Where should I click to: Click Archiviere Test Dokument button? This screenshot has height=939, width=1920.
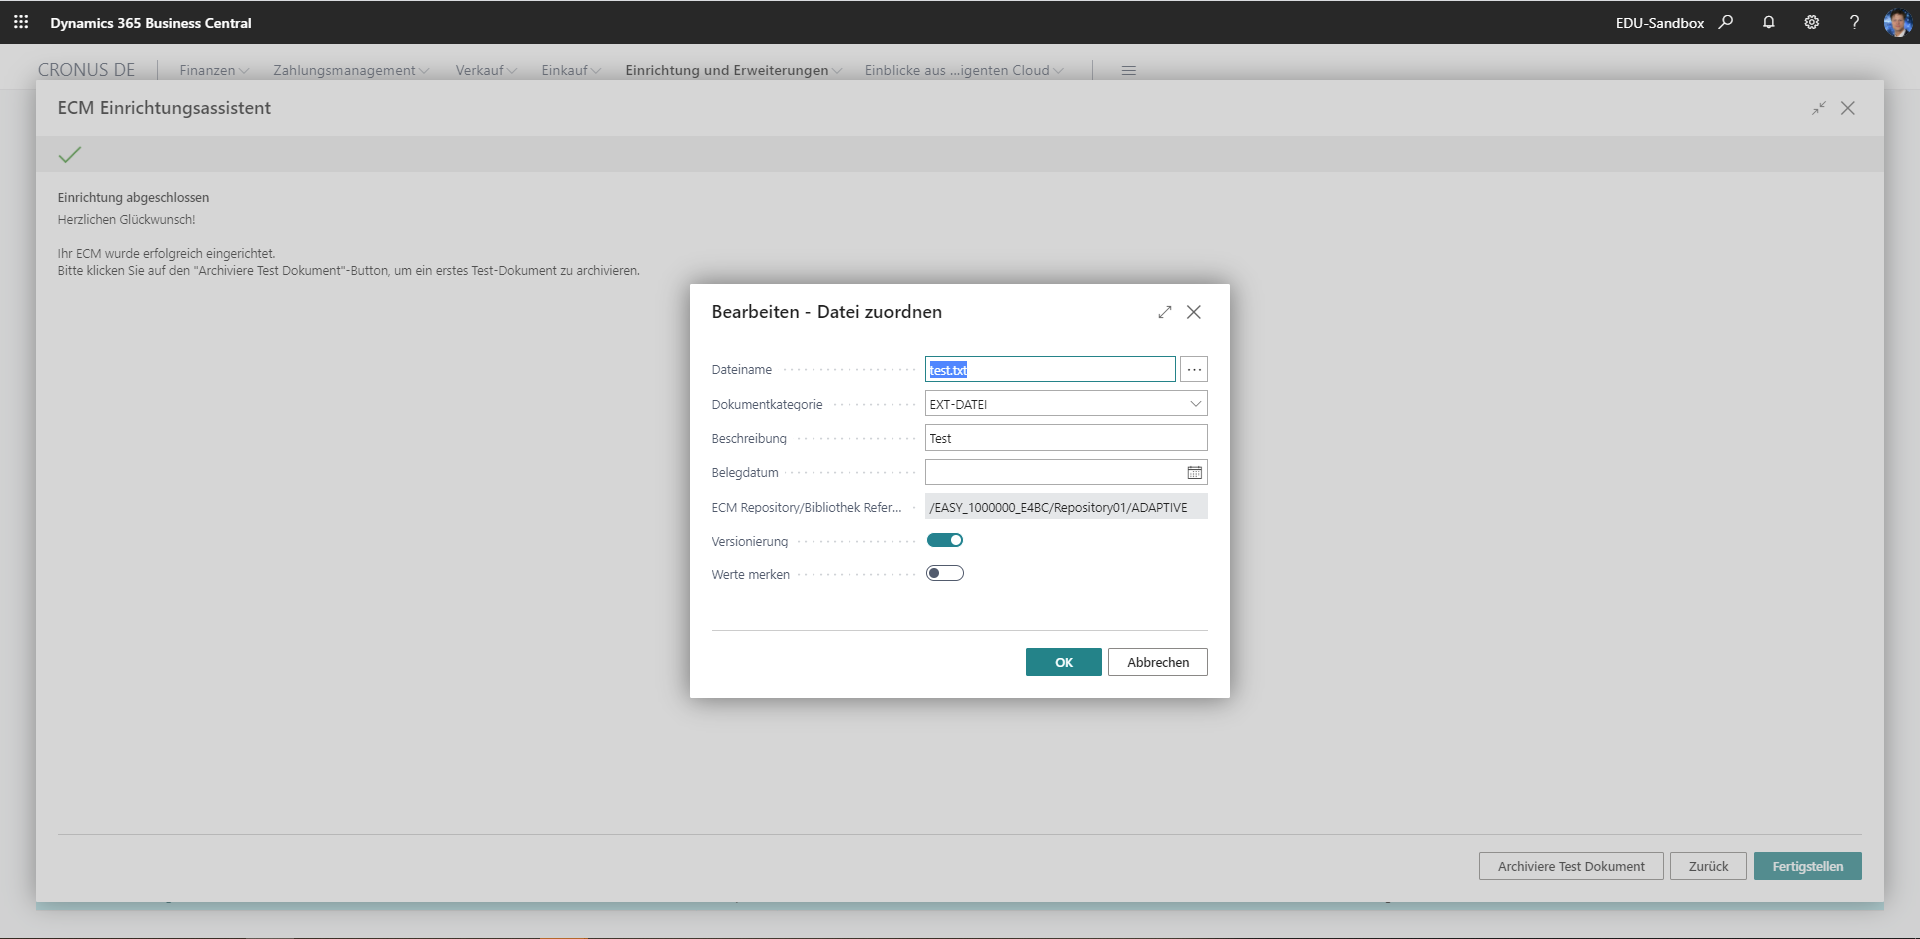1571,866
